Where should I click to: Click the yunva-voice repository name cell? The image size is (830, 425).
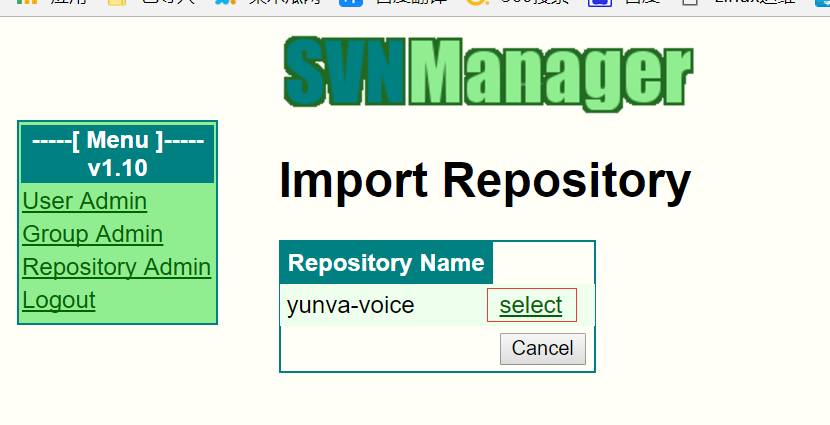[x=351, y=305]
